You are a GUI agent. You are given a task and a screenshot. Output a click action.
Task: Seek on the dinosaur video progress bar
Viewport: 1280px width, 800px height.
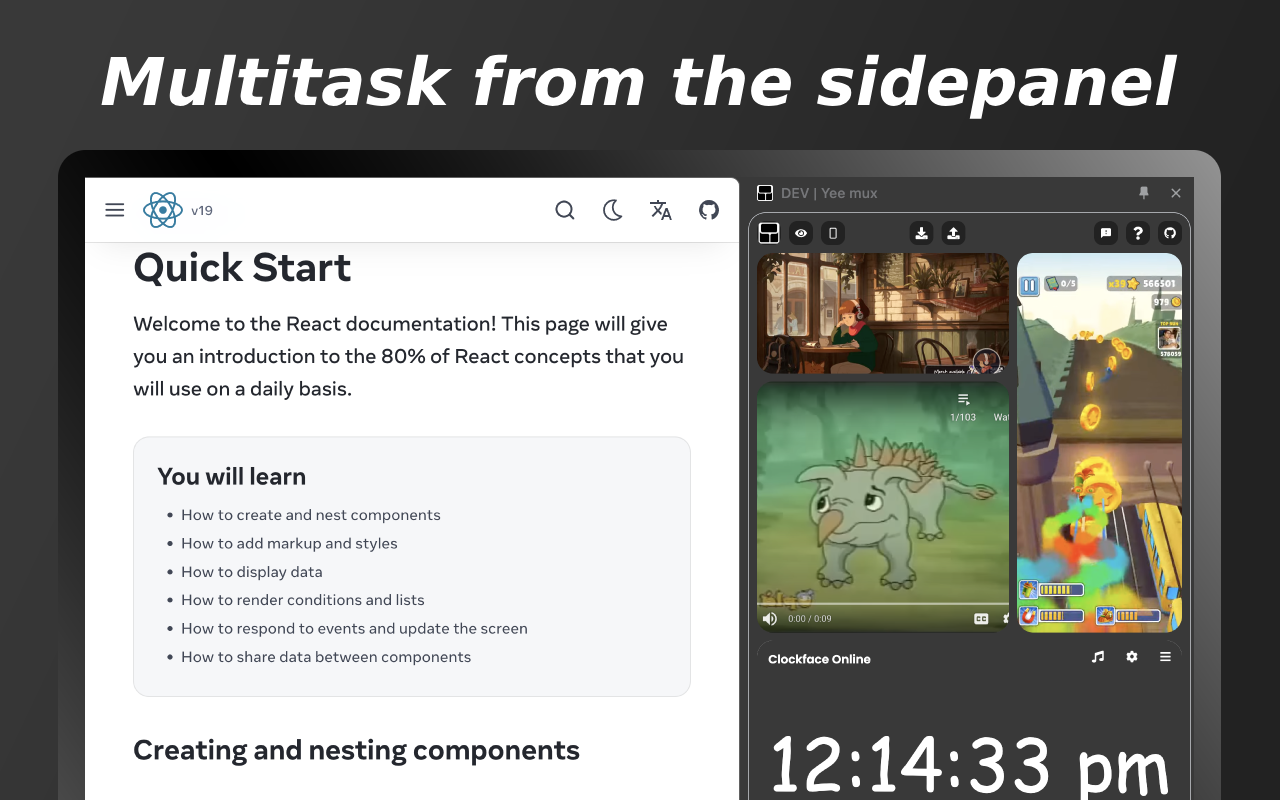point(883,604)
